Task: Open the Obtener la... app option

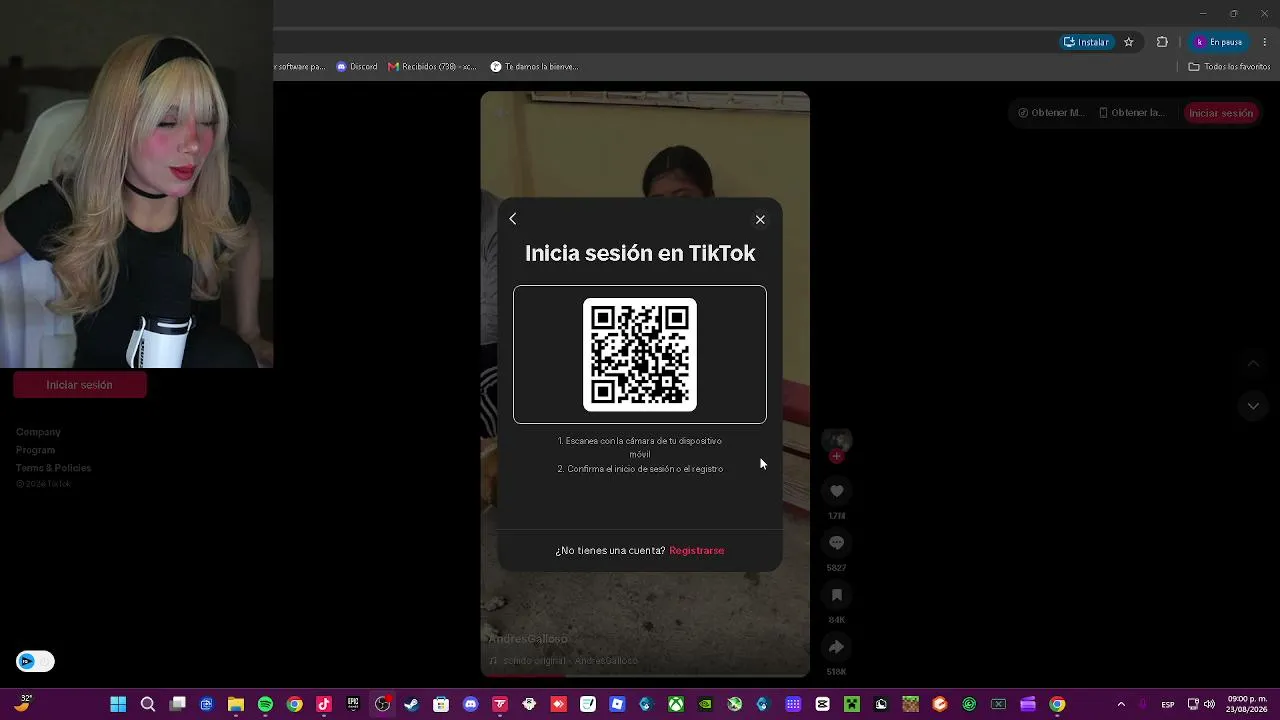Action: [x=1132, y=113]
